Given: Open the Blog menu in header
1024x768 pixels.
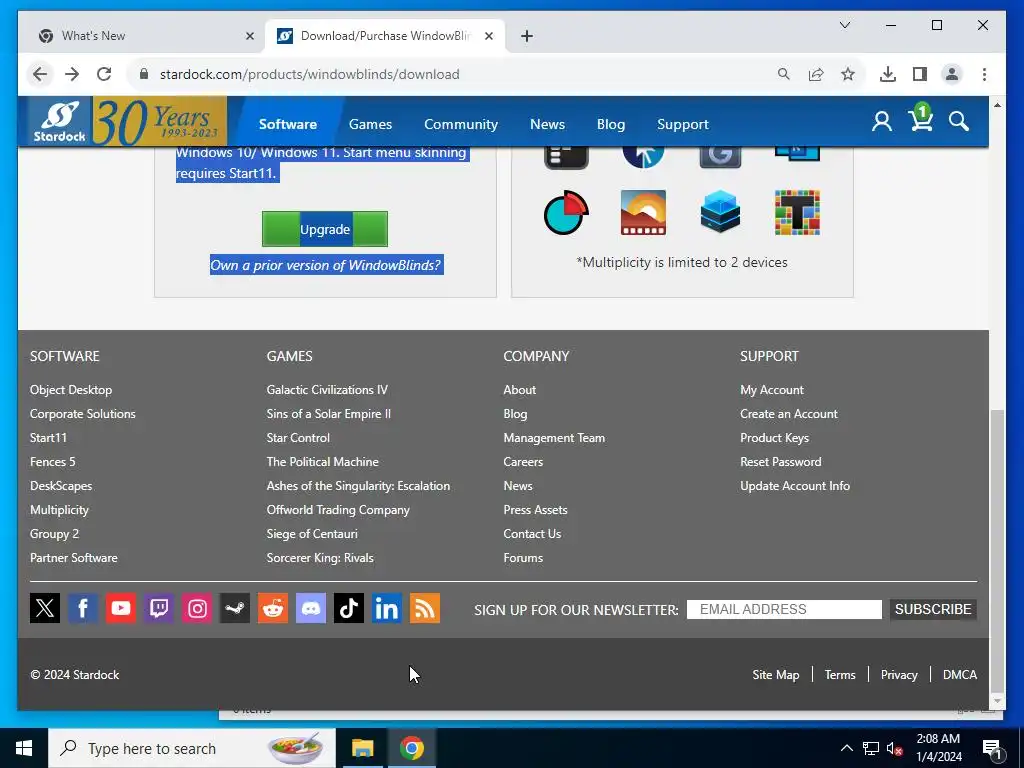Looking at the screenshot, I should (x=611, y=124).
